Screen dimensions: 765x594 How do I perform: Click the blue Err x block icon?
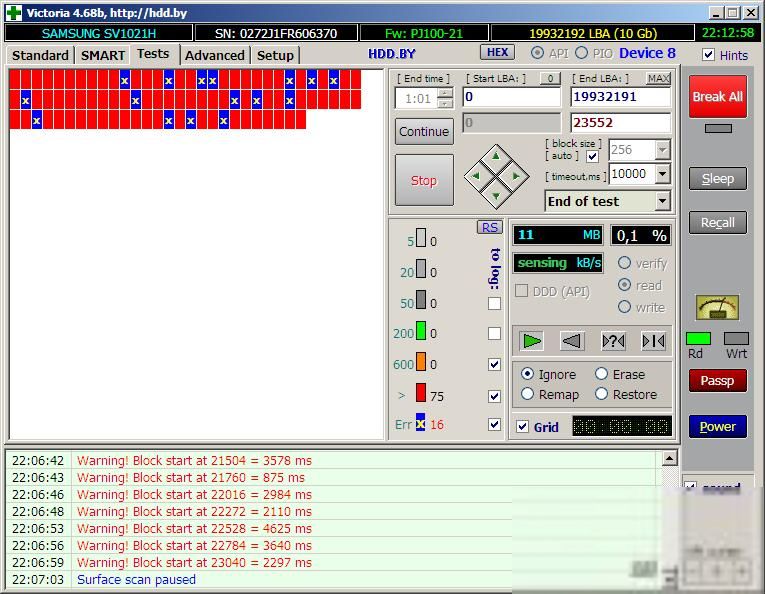click(x=421, y=422)
